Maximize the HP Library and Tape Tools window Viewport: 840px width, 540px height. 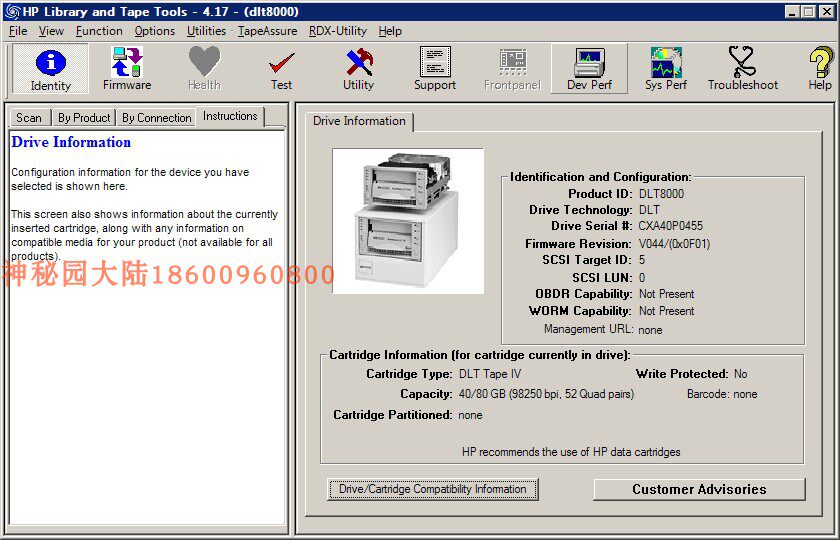[809, 11]
